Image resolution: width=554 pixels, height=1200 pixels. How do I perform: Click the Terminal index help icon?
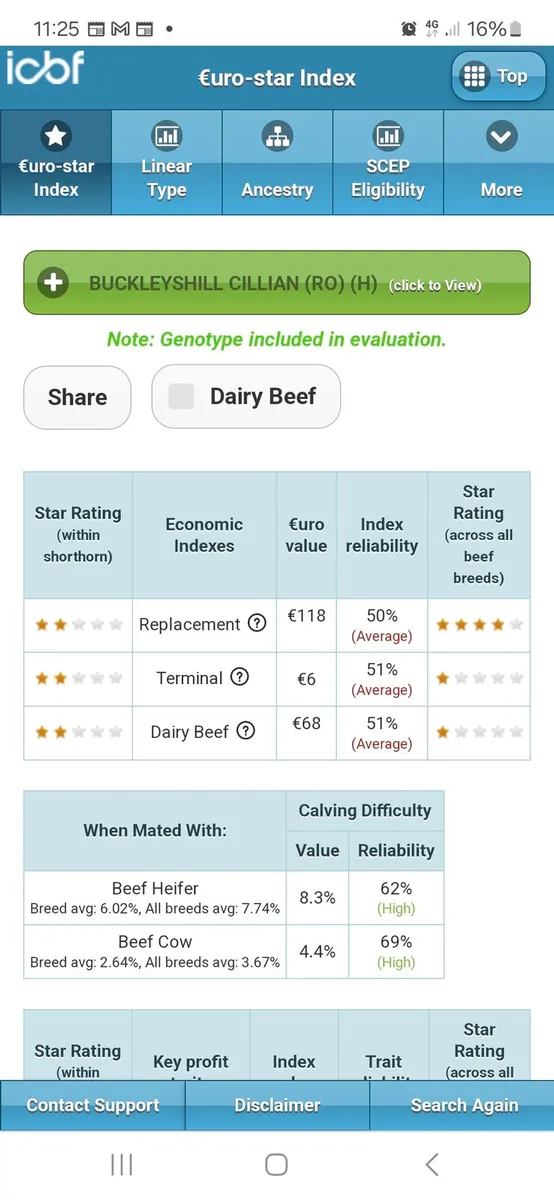(240, 677)
